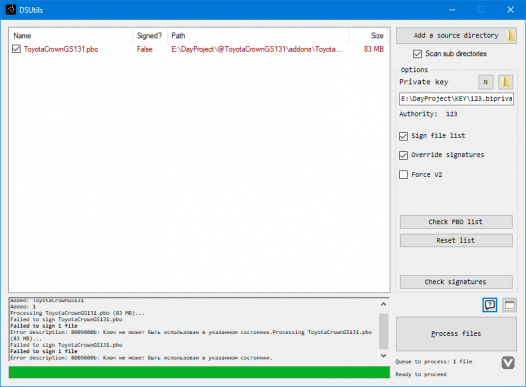Sort list by Path column header
The width and height of the screenshot is (526, 387).
pyautogui.click(x=258, y=36)
